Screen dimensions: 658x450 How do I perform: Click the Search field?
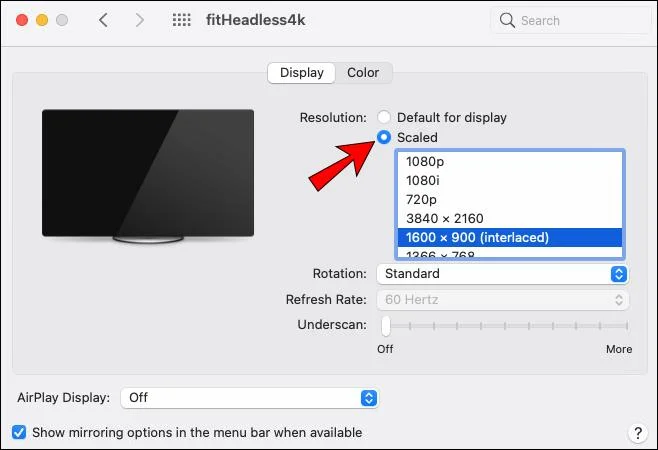(x=570, y=20)
